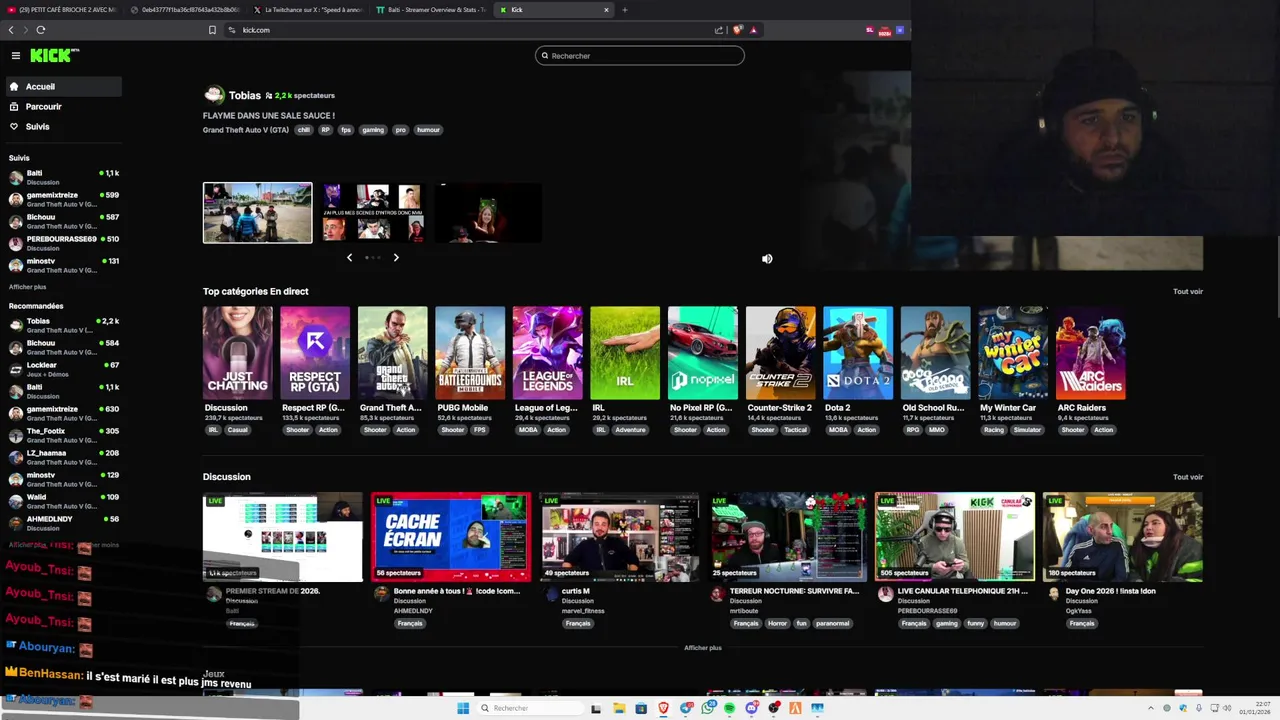Open AHMEDLNDY in recommended channels
The width and height of the screenshot is (1280, 720).
[64, 523]
